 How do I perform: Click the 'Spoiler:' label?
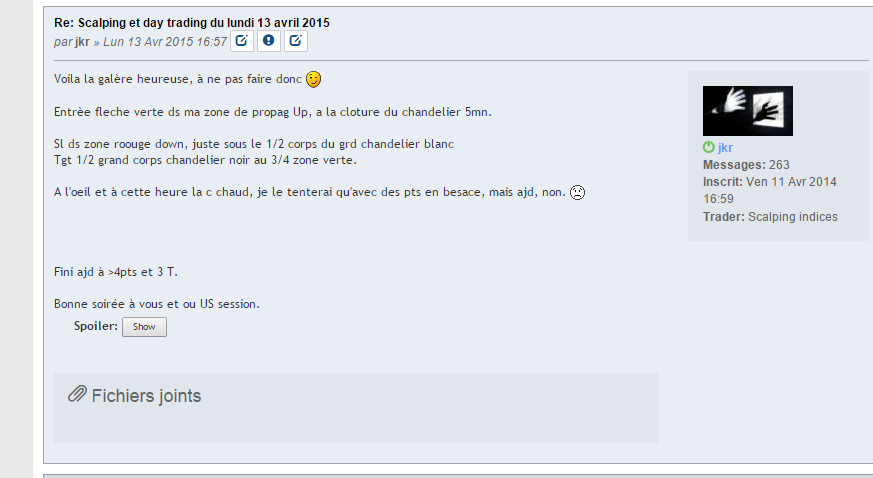click(x=96, y=326)
